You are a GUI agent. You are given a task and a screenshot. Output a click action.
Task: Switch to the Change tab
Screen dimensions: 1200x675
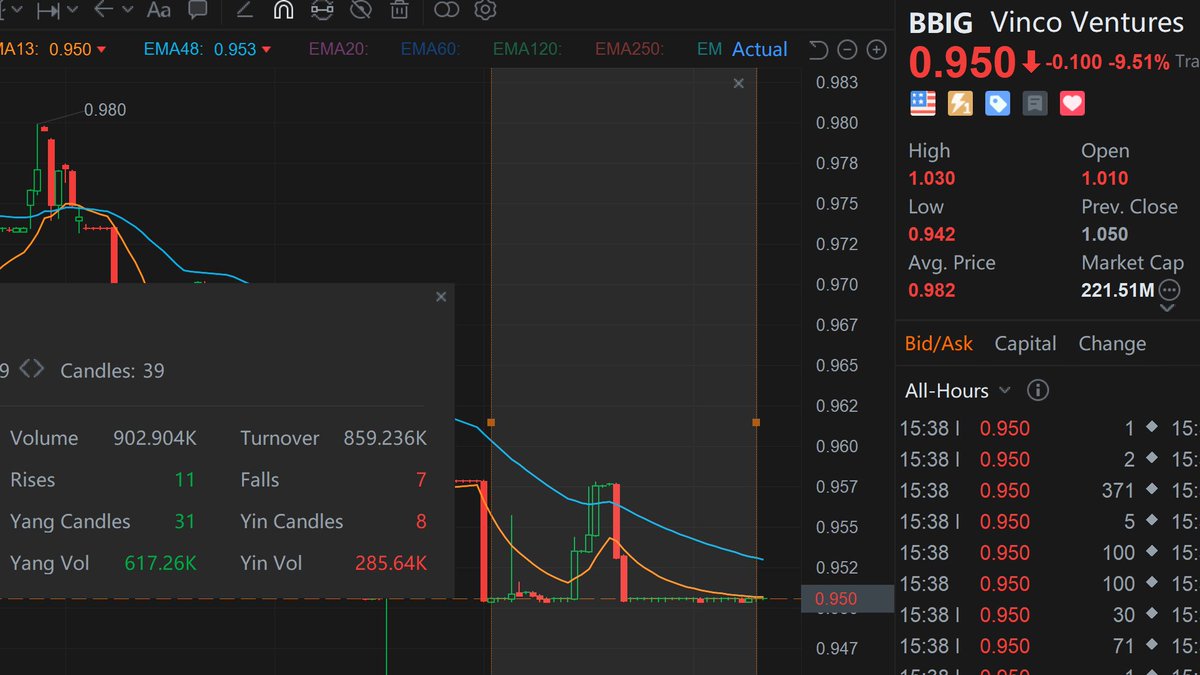(1112, 343)
